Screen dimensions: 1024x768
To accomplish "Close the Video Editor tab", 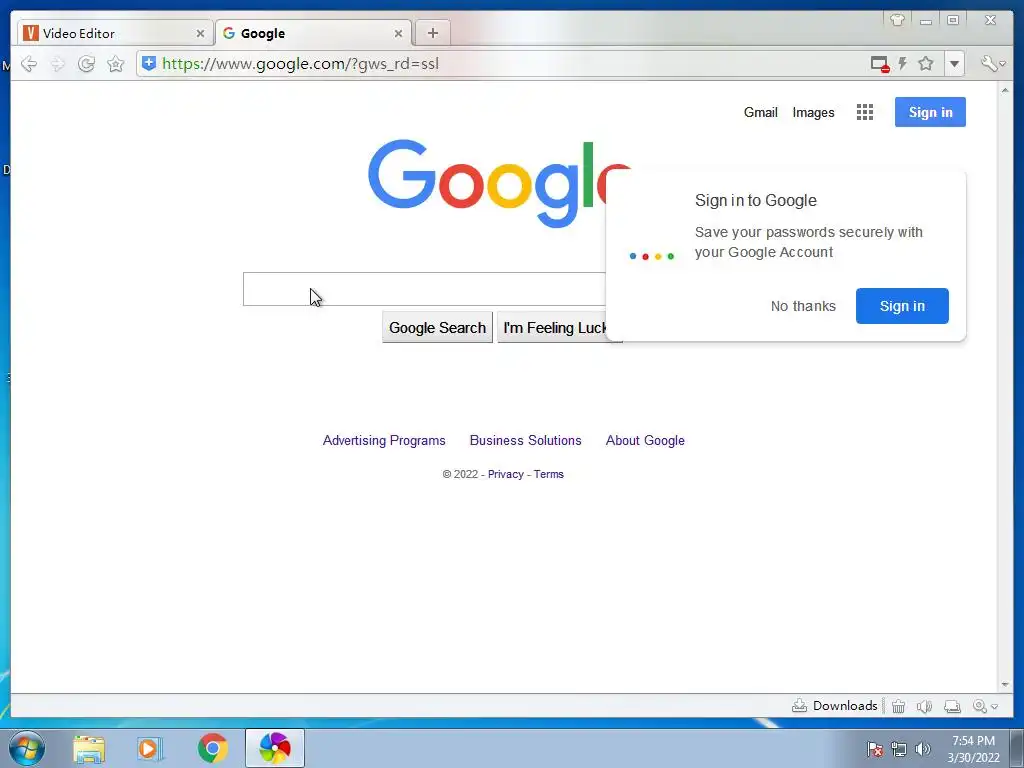I will (x=200, y=33).
